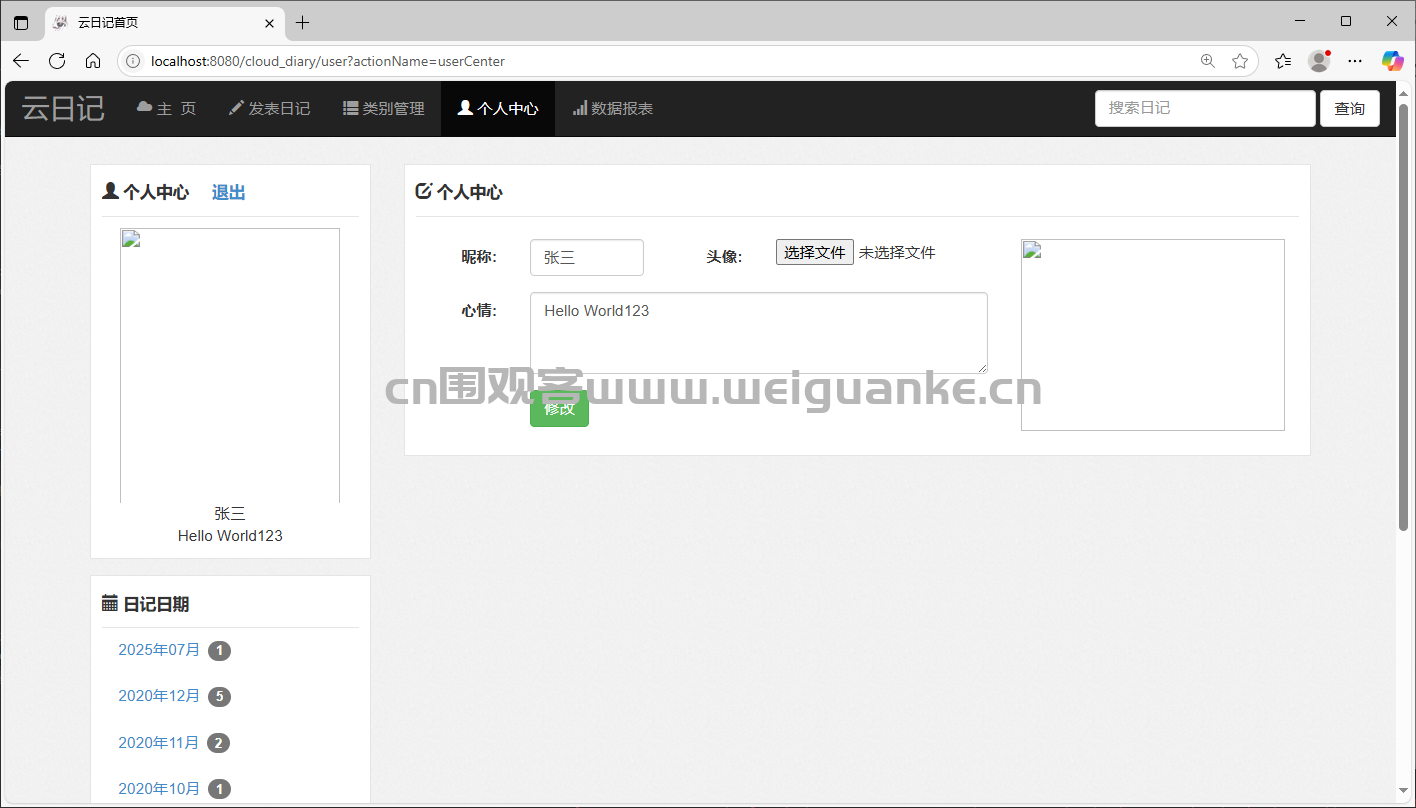
Task: Click 张三 name under sidebar avatar
Action: (x=230, y=513)
